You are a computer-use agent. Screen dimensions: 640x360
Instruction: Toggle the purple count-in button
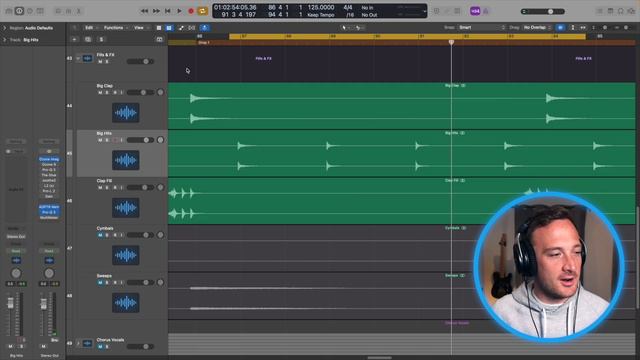coord(475,11)
